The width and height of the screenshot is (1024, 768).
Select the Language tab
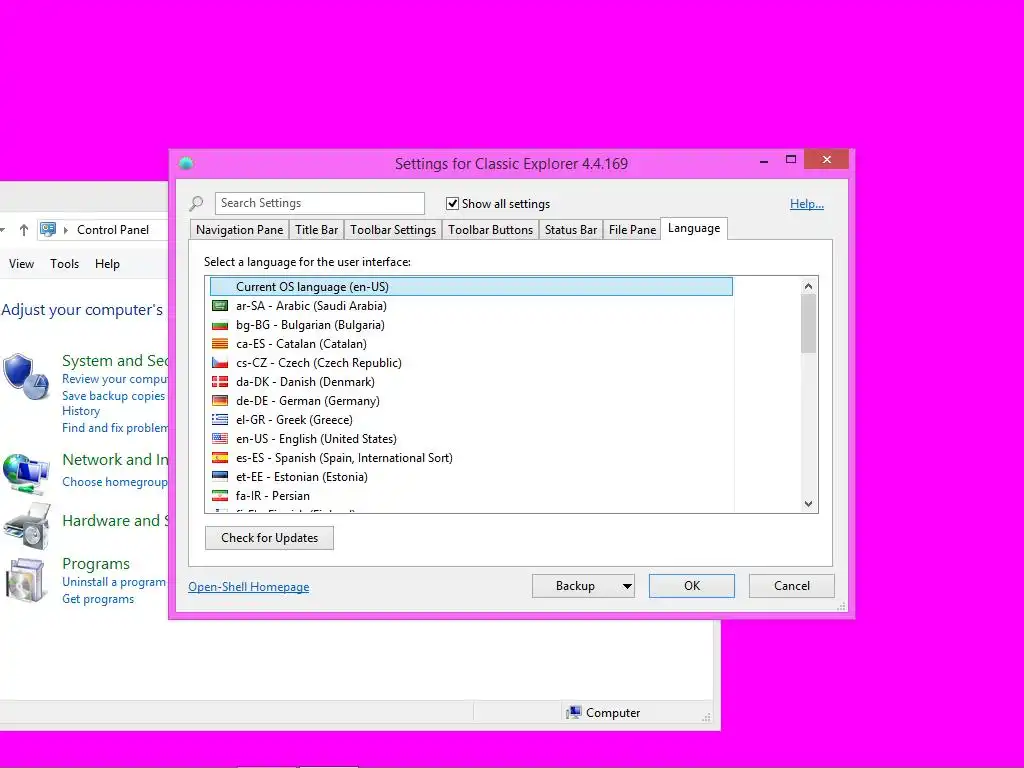[x=694, y=228]
